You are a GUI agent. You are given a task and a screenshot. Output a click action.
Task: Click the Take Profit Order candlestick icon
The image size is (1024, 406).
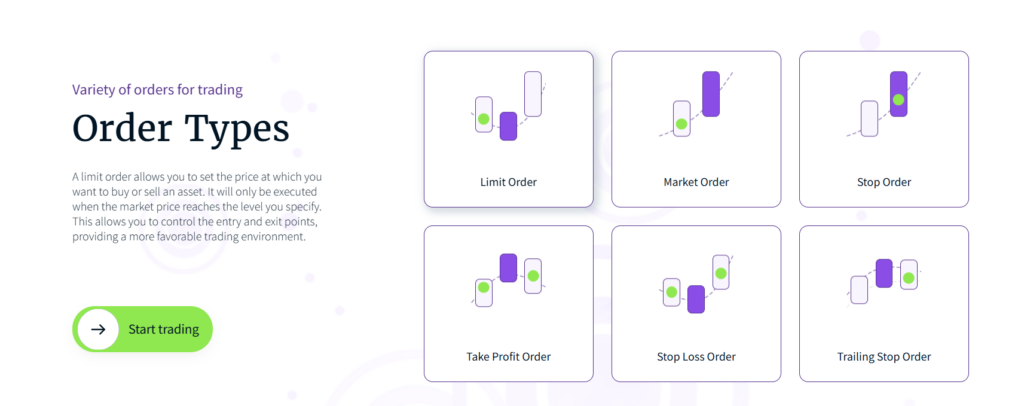pos(508,278)
